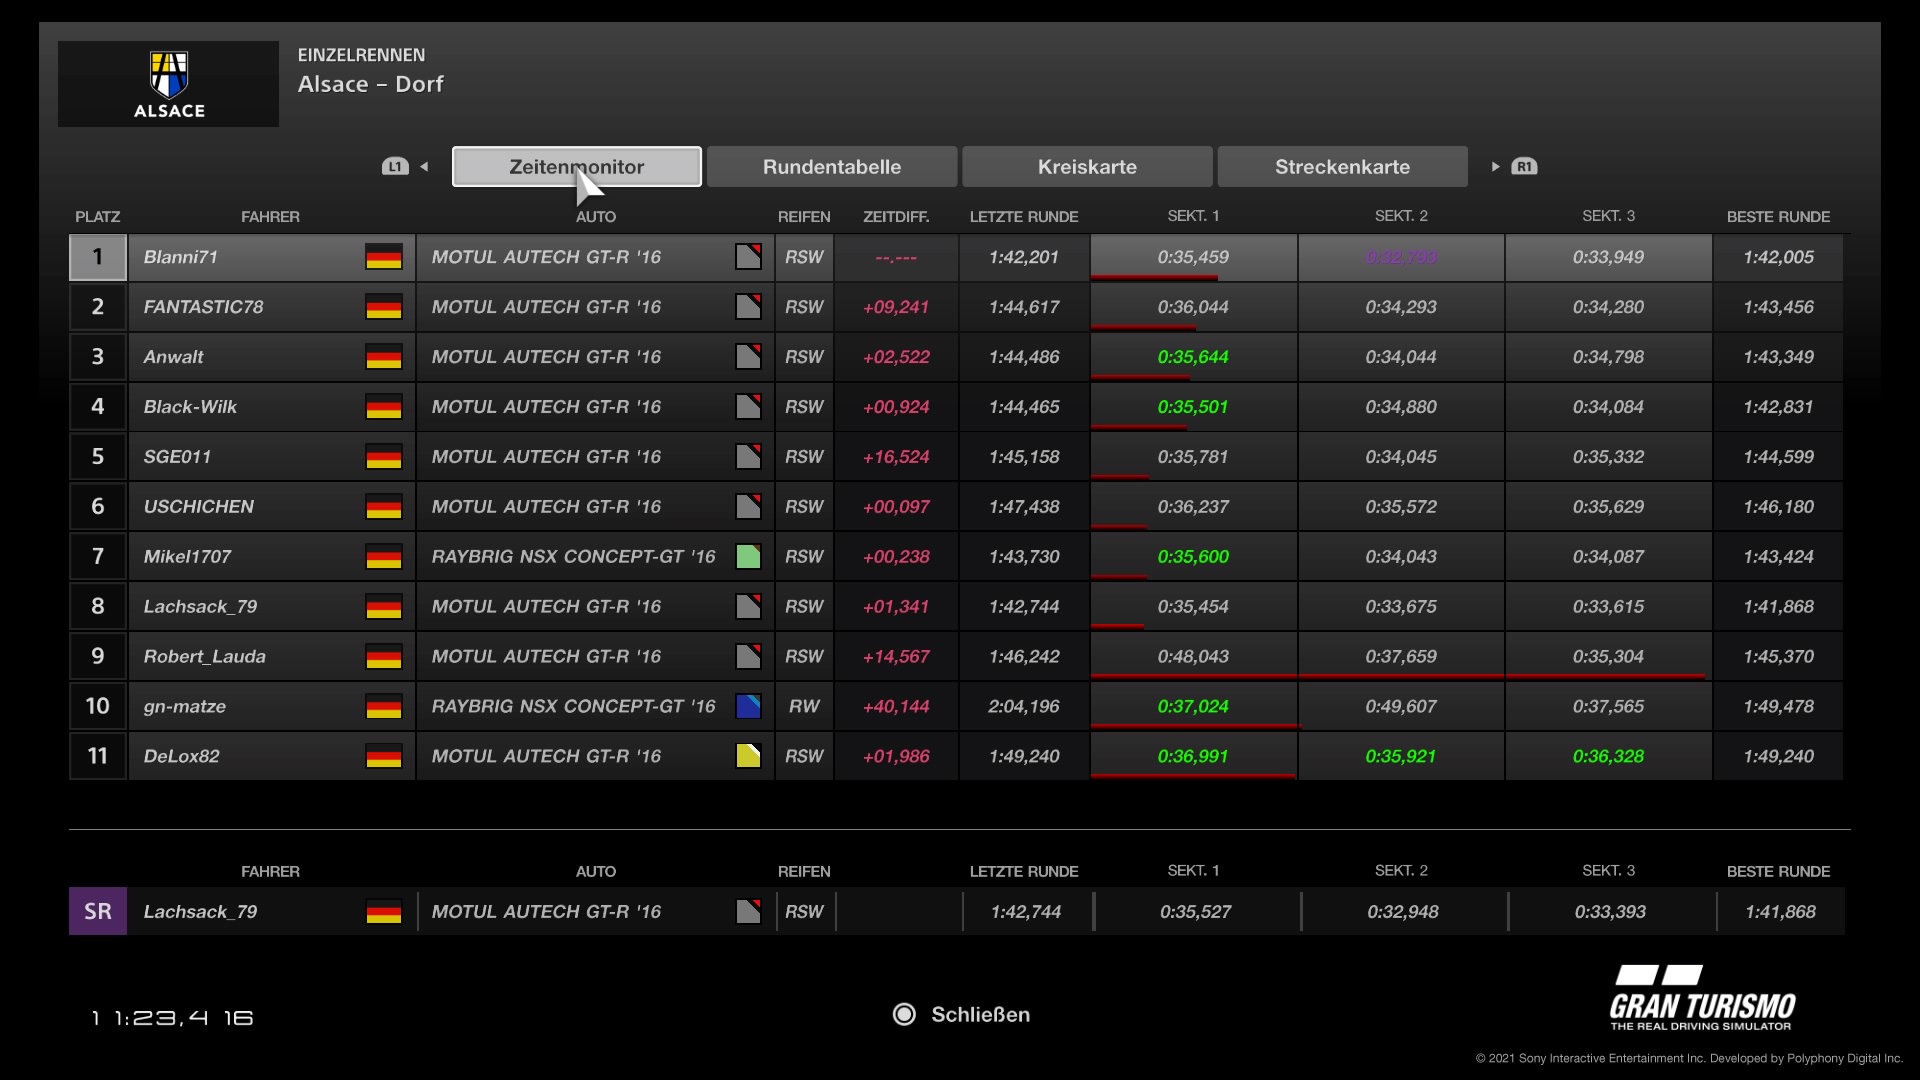Click gn-matze's German flag icon
The image size is (1920, 1080).
click(383, 707)
